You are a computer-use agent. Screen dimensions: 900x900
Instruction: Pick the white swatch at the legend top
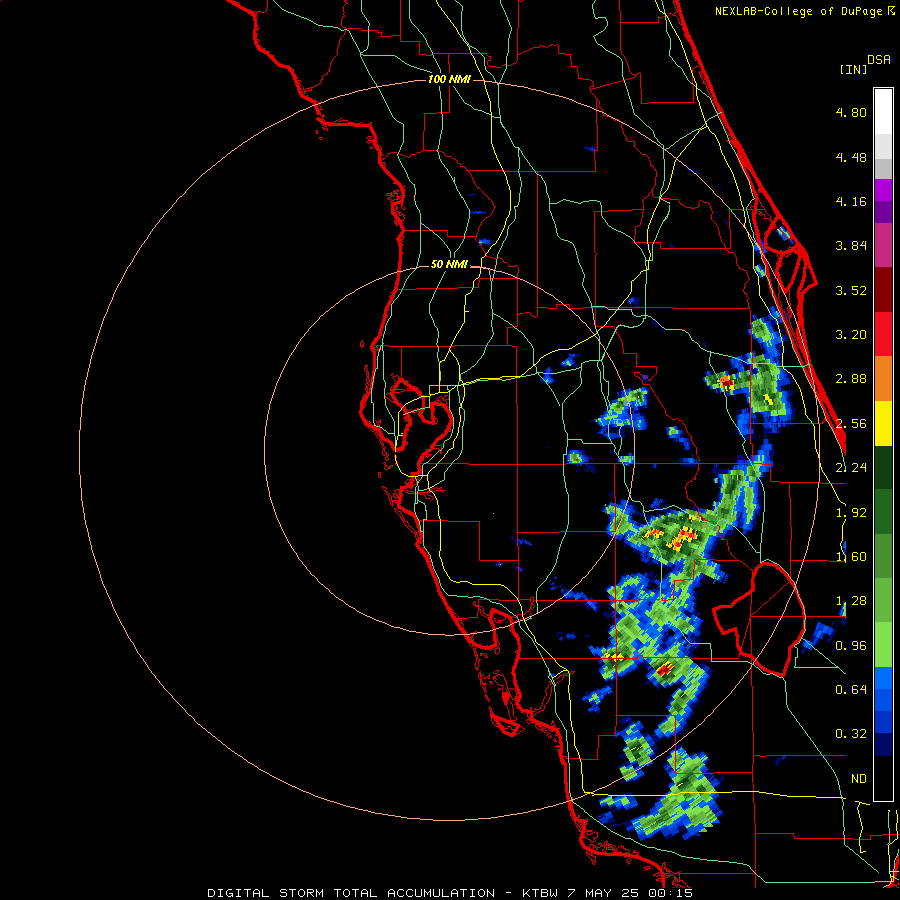883,112
